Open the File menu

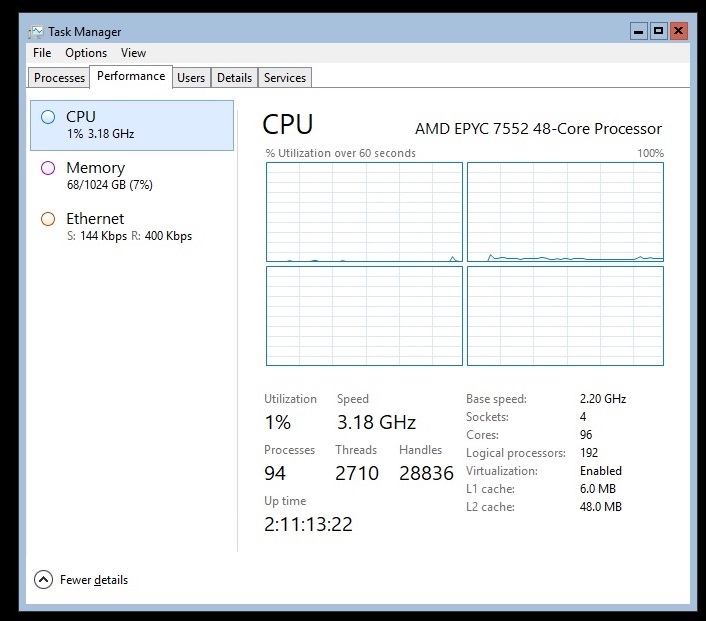pos(42,53)
